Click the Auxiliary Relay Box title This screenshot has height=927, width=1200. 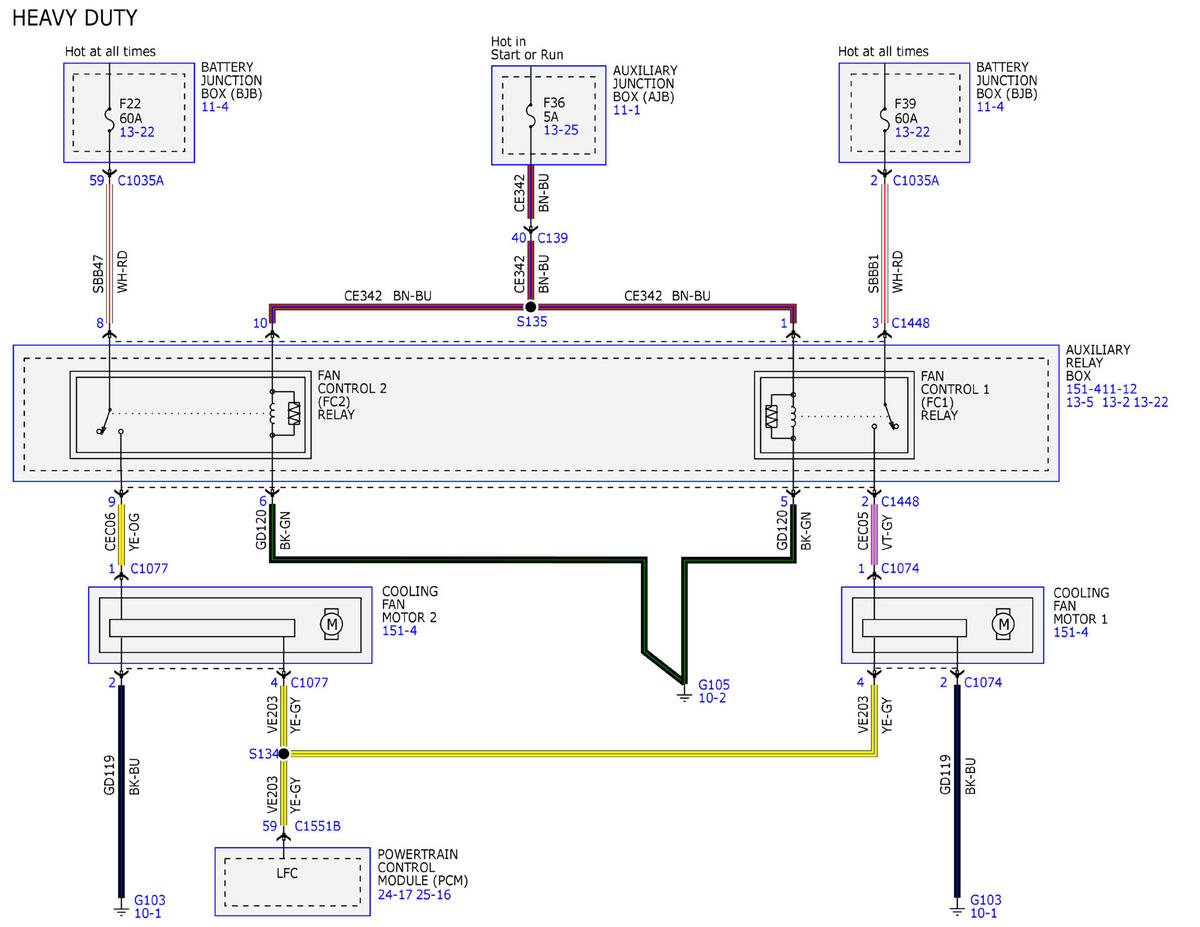click(1099, 364)
